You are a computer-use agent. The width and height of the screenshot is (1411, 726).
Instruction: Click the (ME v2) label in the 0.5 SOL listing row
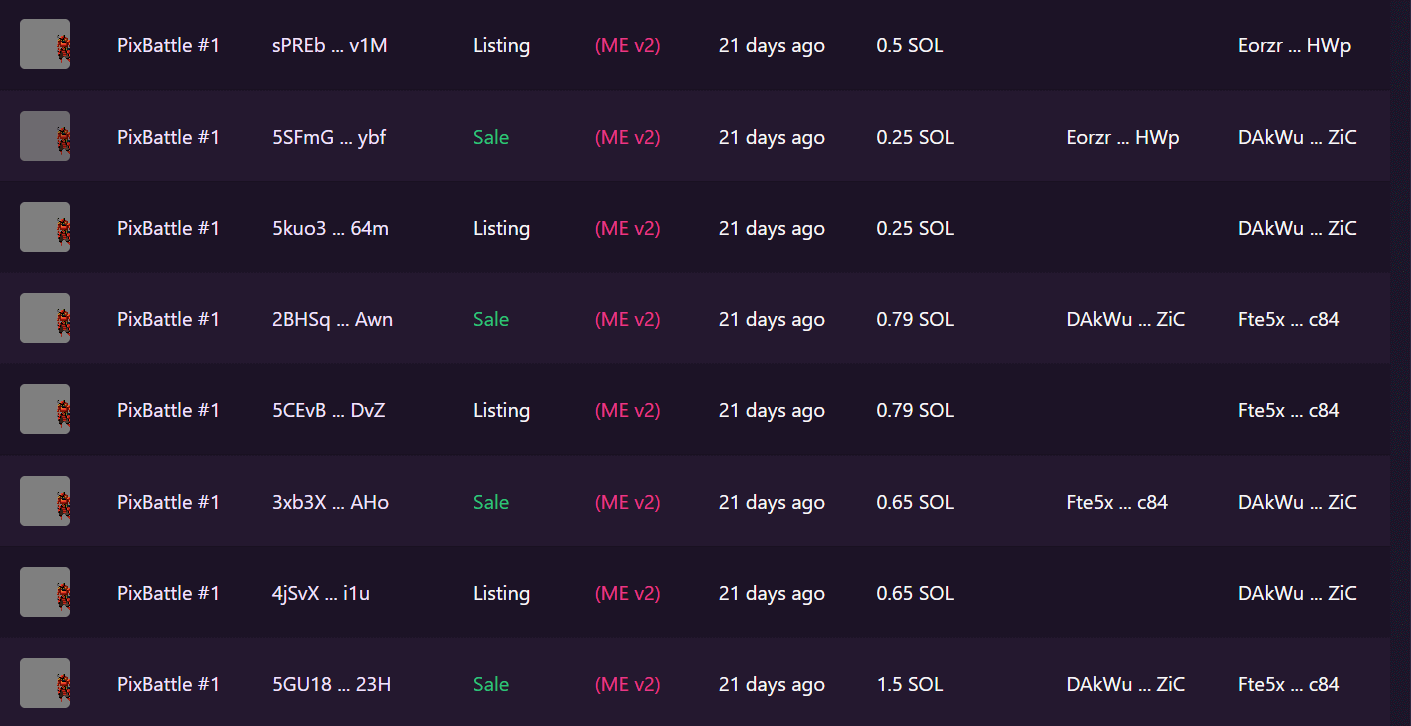(627, 46)
